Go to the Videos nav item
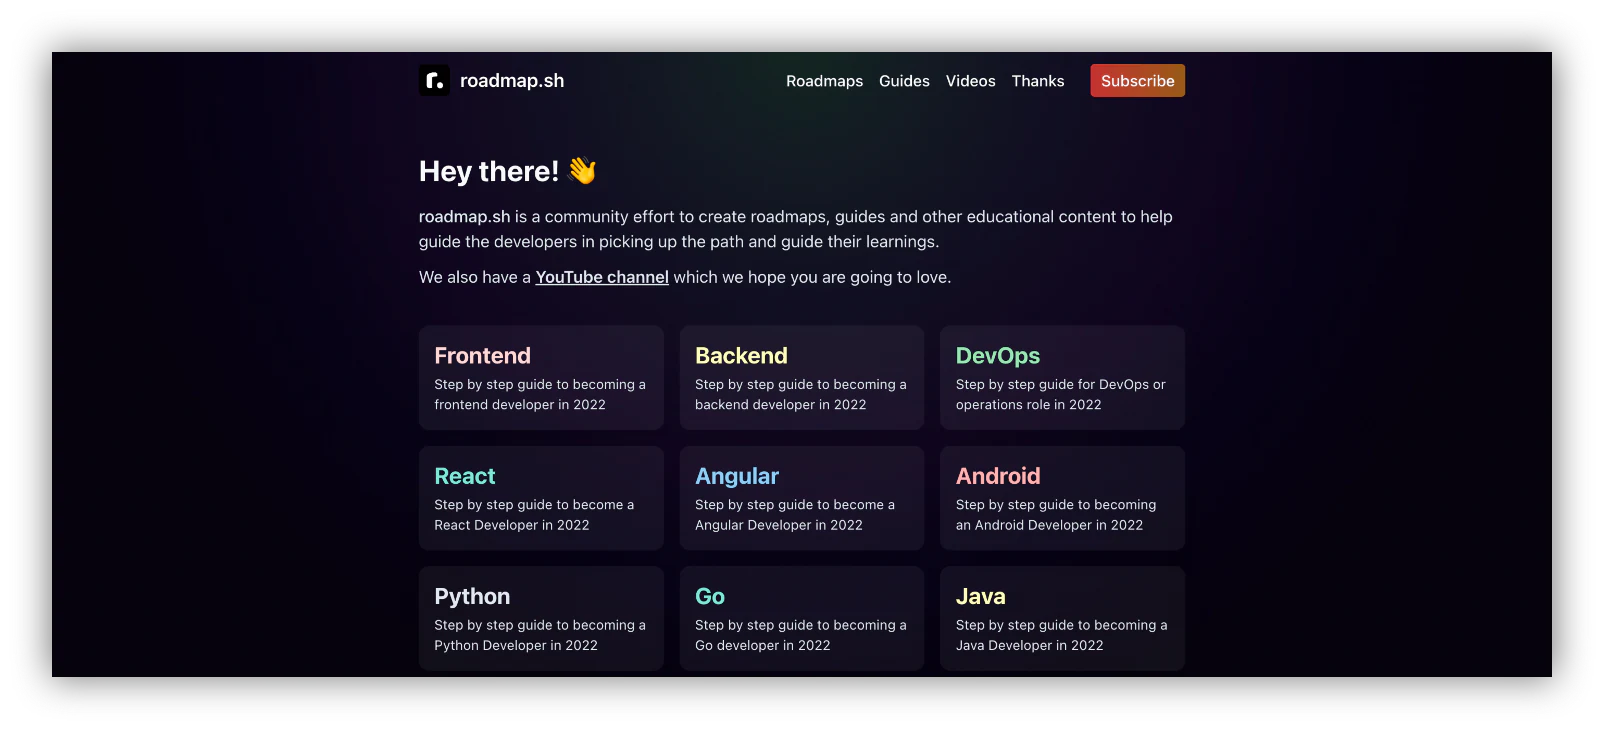 tap(971, 81)
